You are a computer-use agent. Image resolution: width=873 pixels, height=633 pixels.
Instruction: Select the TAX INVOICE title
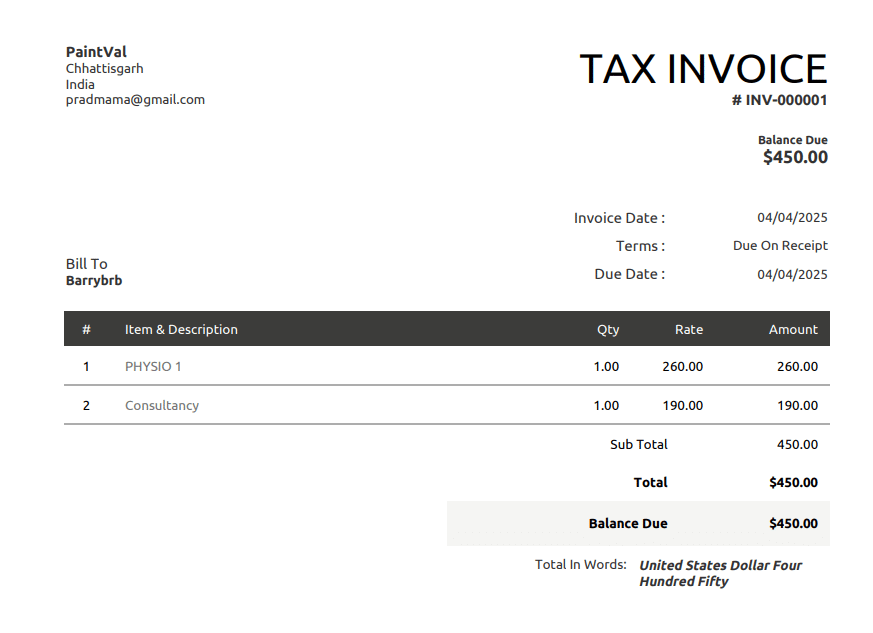[x=703, y=68]
